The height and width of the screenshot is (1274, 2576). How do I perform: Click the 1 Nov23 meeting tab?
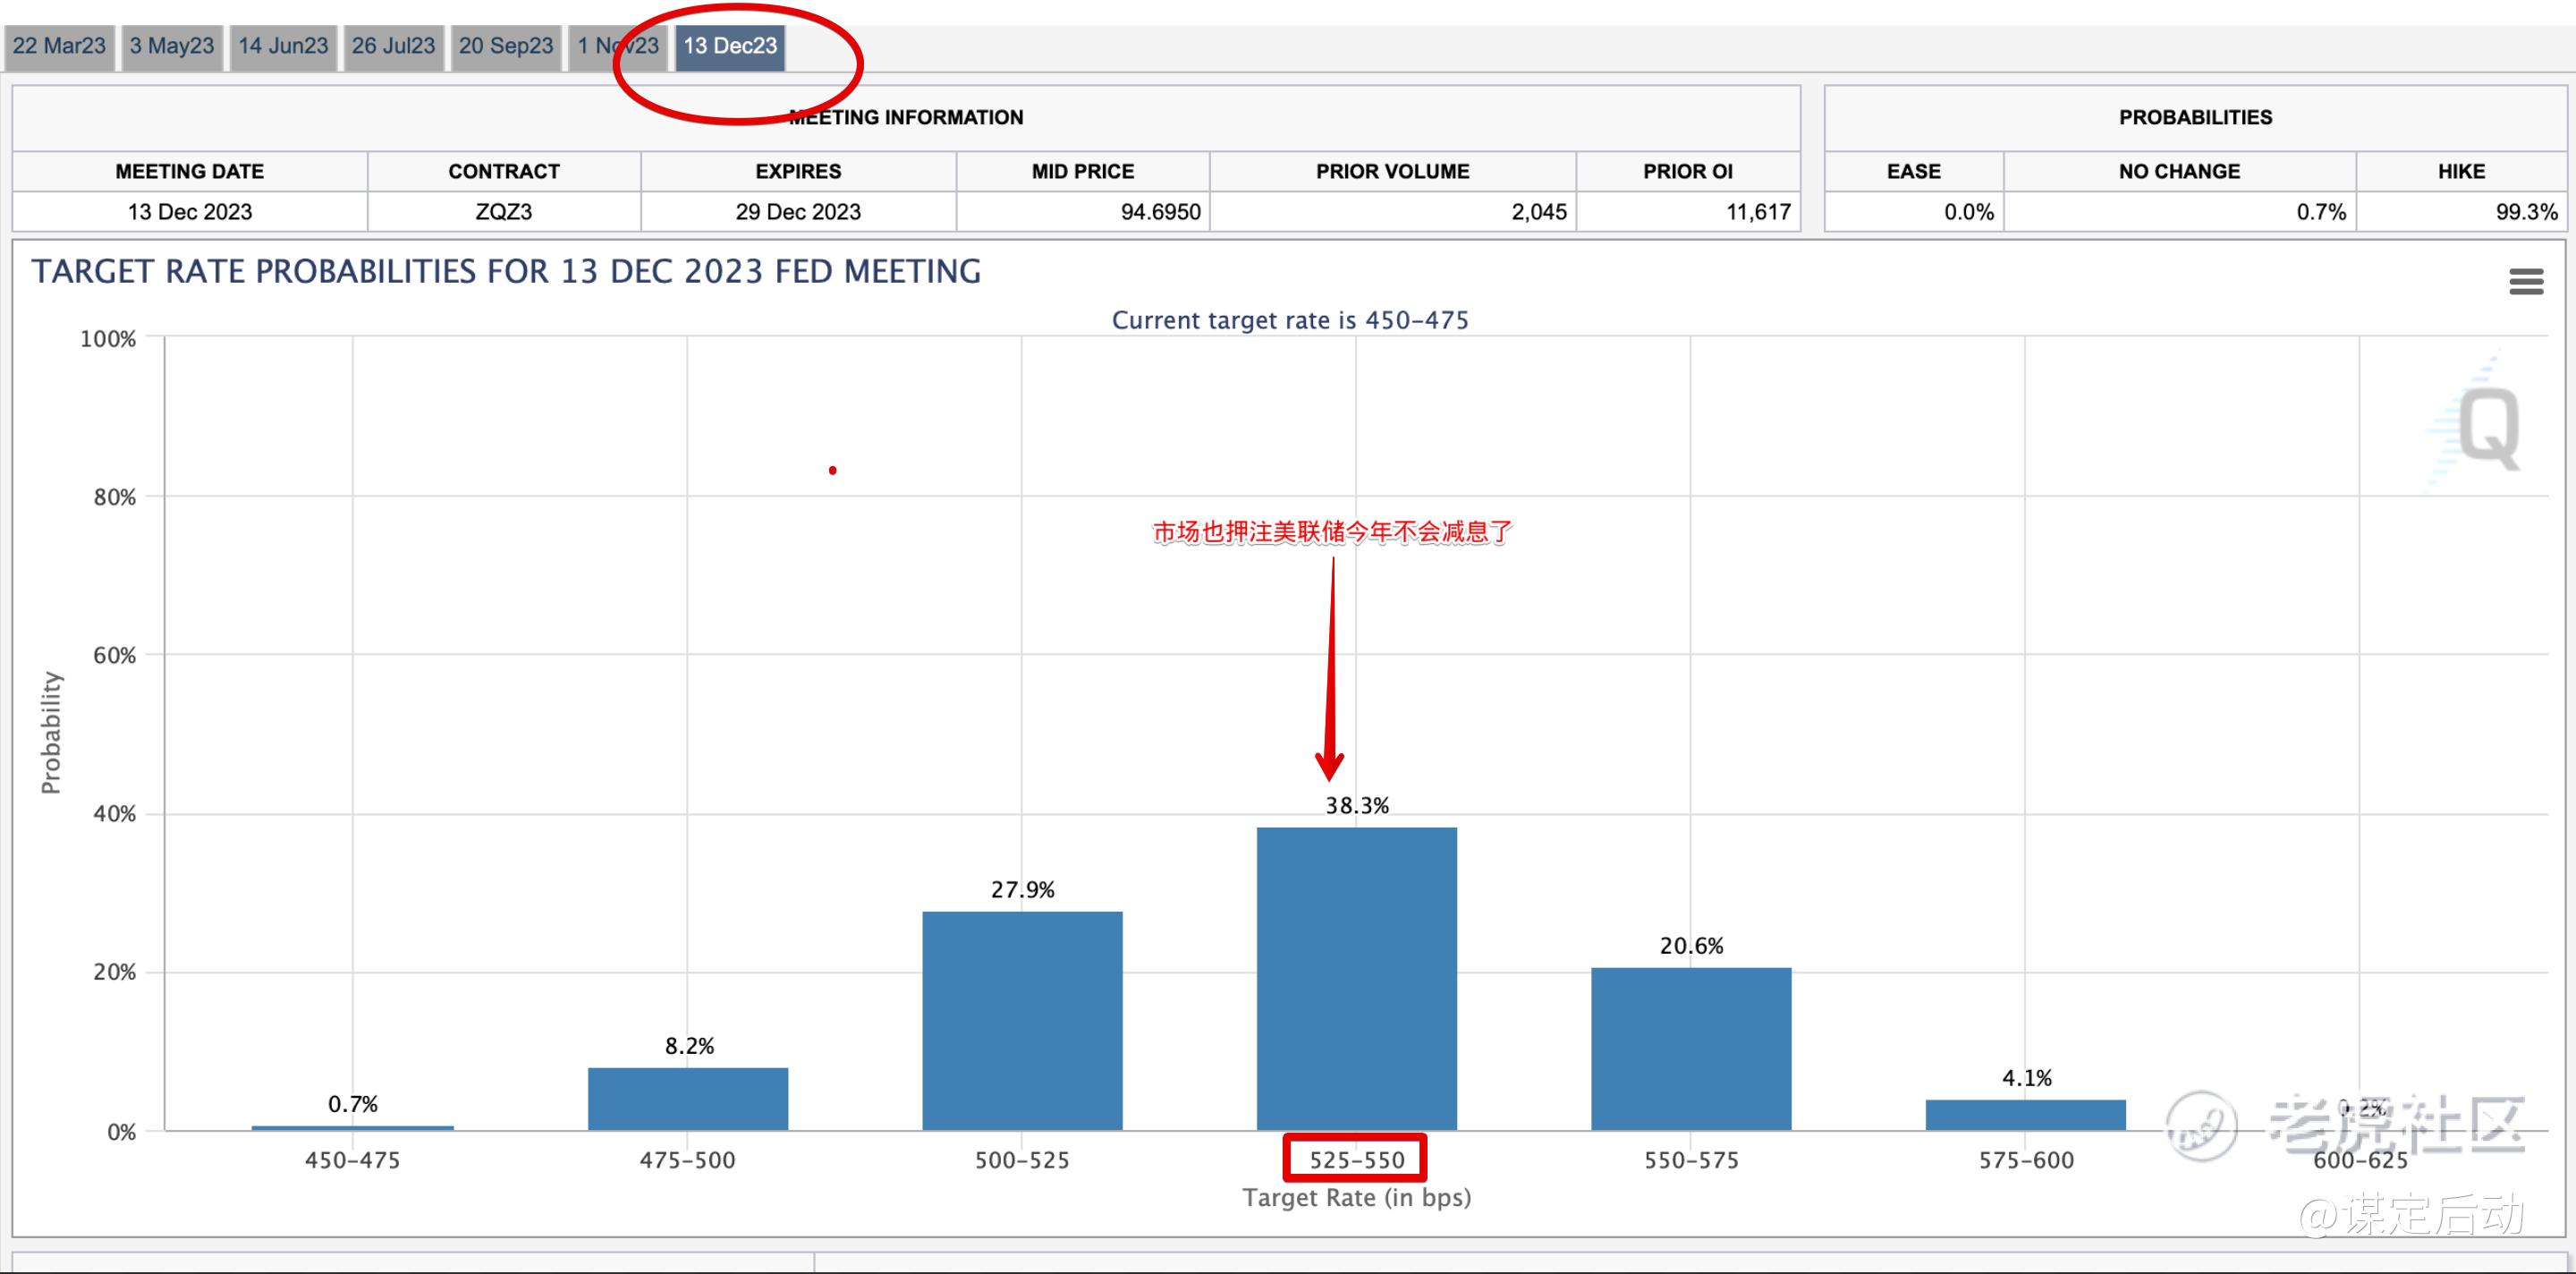tap(617, 46)
